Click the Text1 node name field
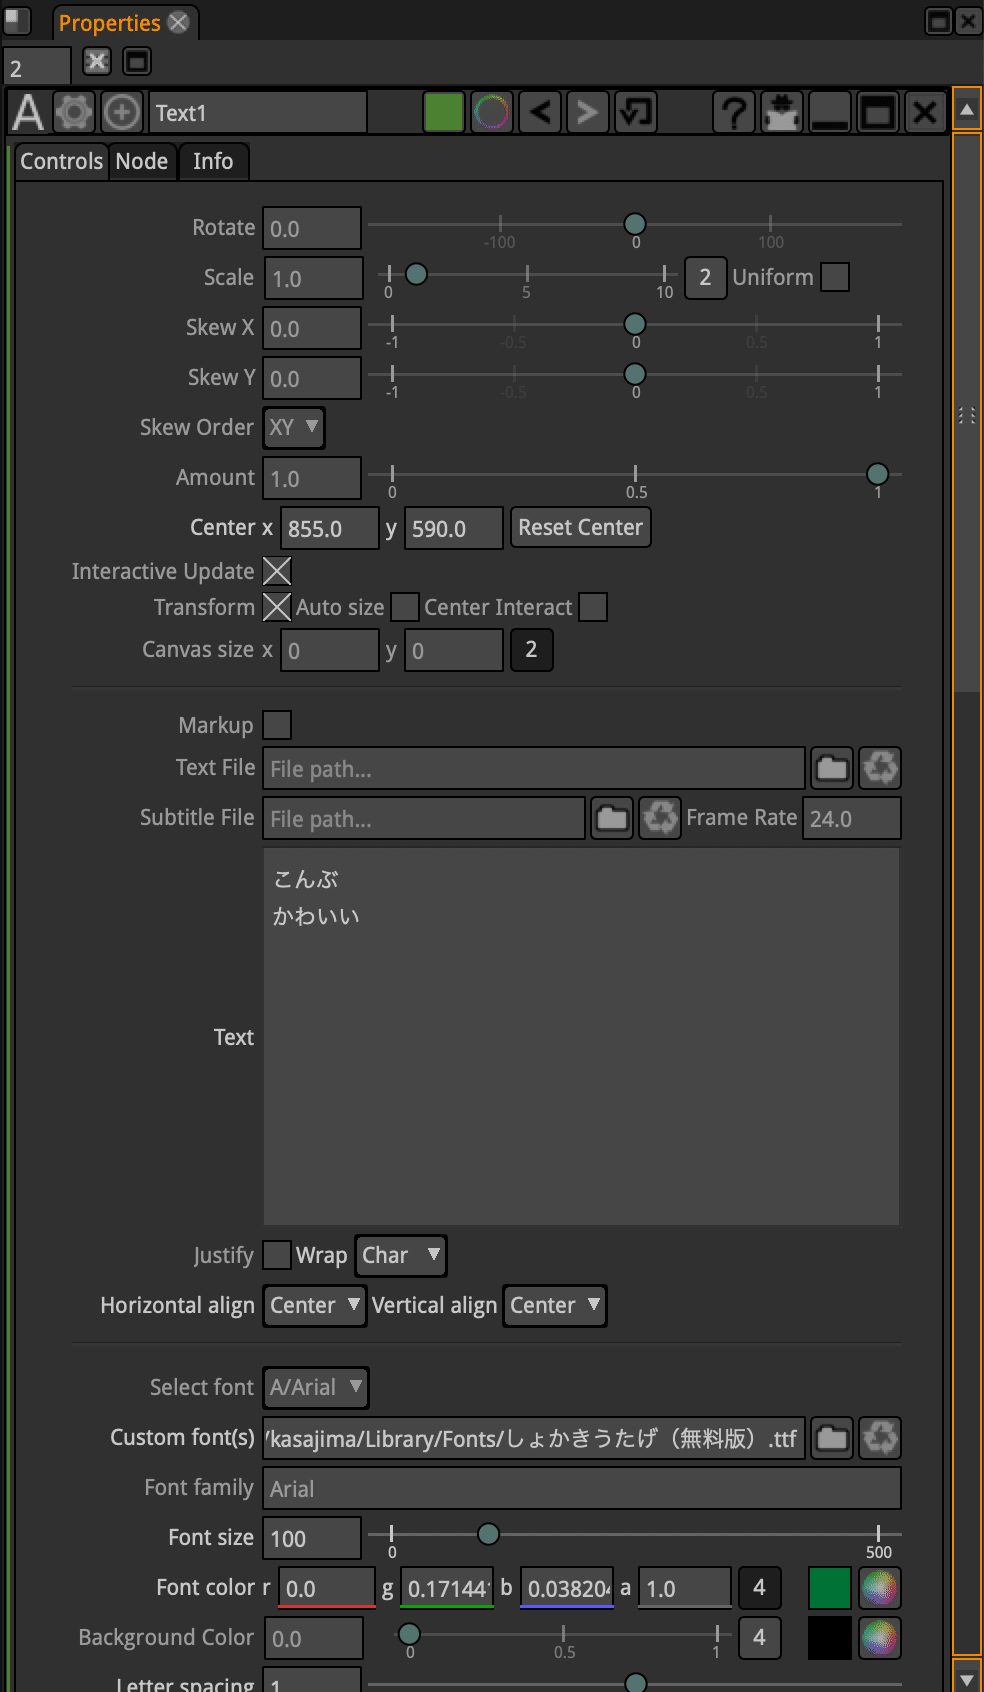Viewport: 984px width, 1692px height. tap(258, 112)
